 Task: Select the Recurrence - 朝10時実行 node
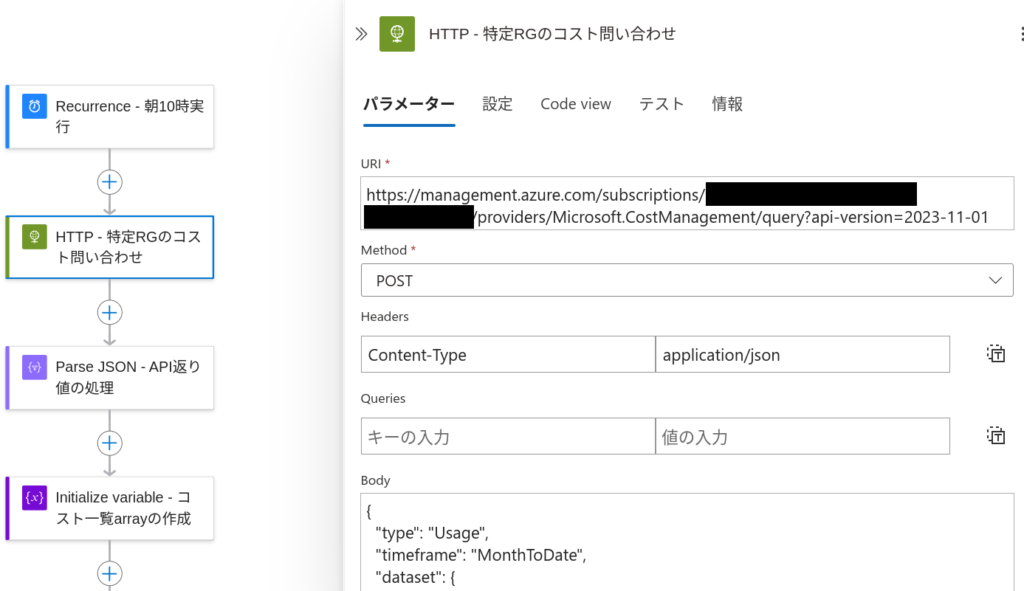coord(110,116)
